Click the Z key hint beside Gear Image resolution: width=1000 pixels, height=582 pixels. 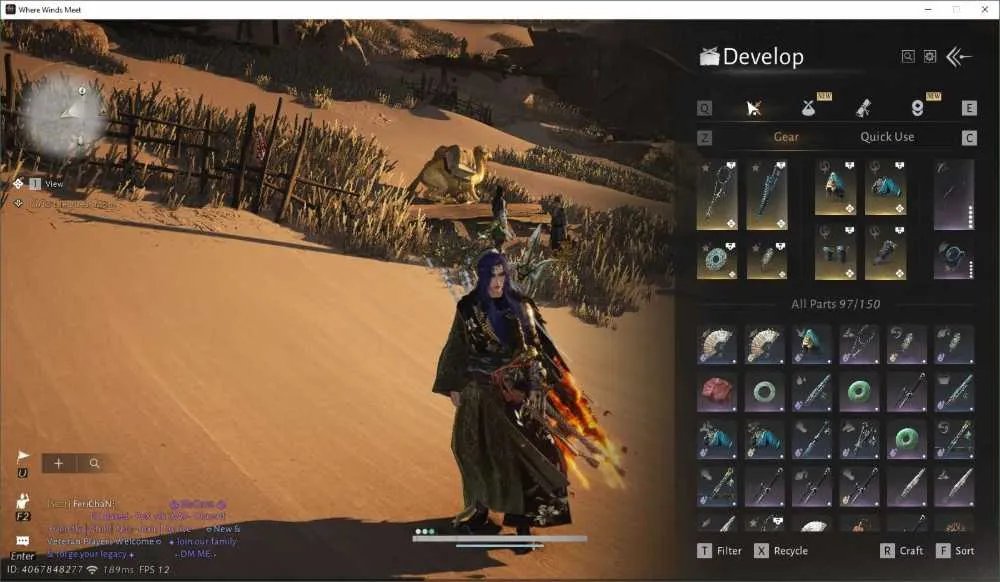tap(705, 137)
